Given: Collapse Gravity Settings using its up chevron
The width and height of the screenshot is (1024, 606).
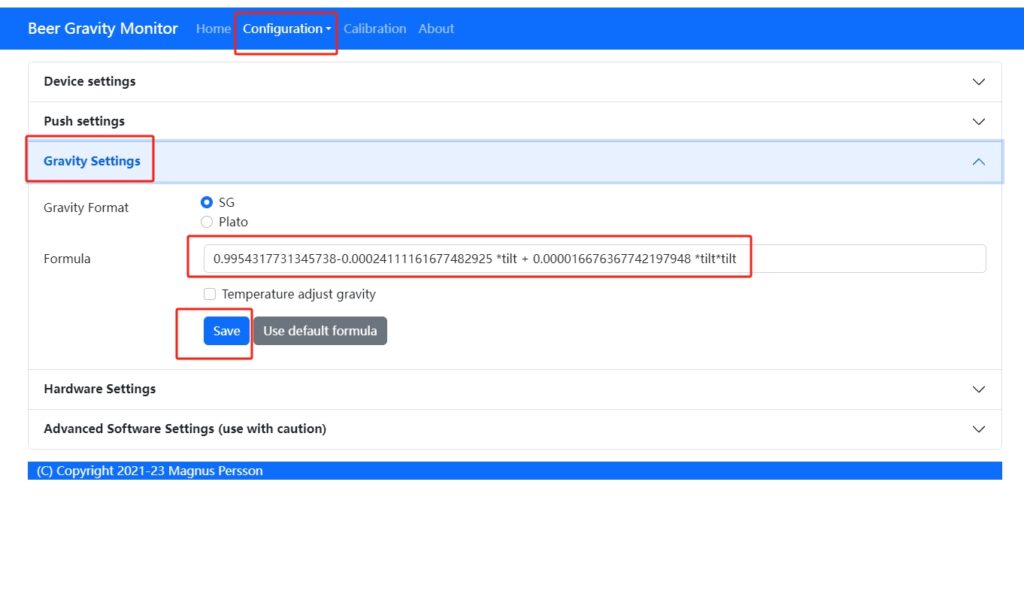Looking at the screenshot, I should [x=978, y=162].
